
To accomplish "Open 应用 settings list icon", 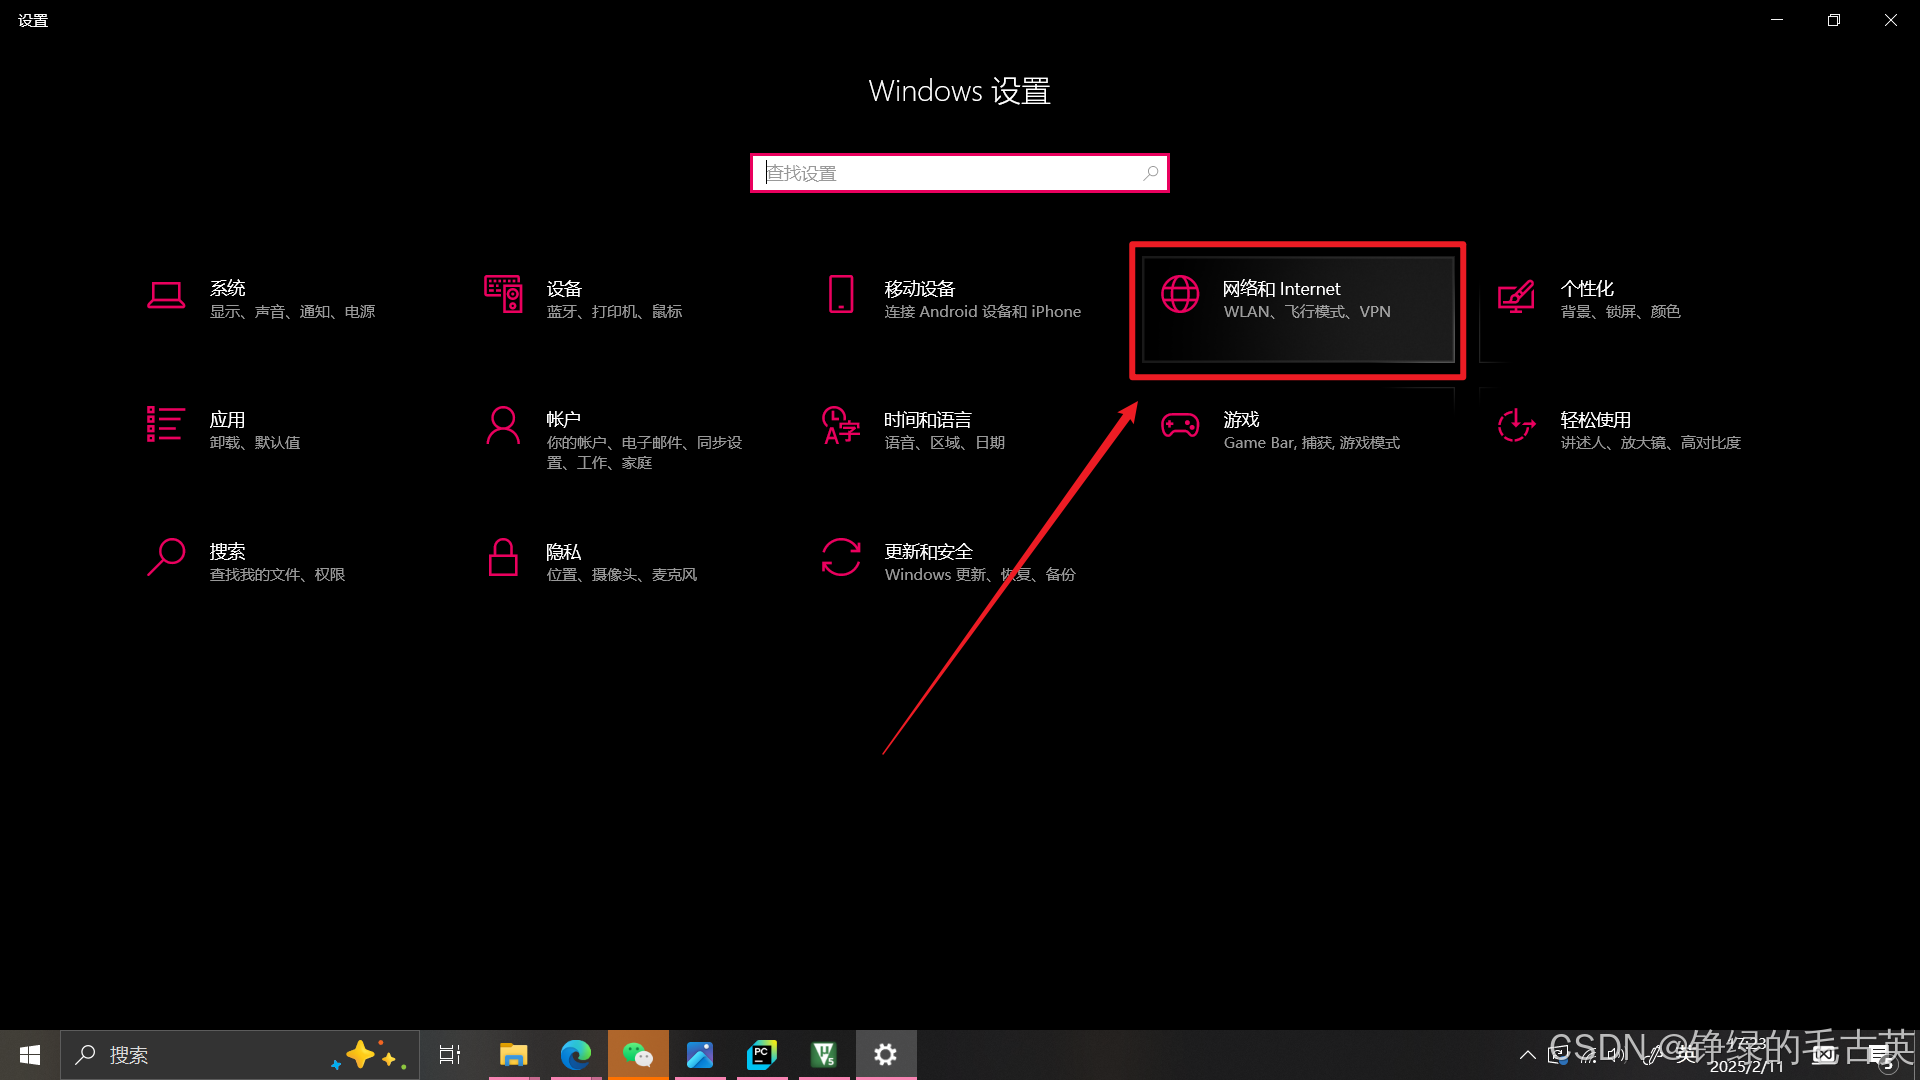I will [x=165, y=424].
